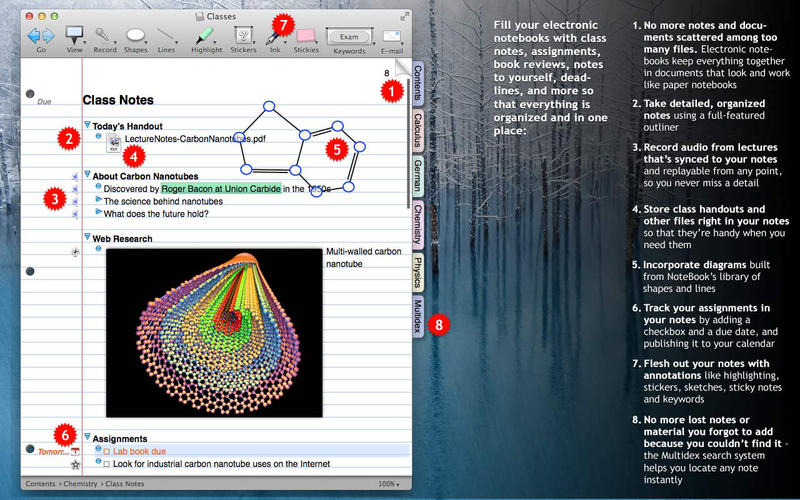Click the E-mail envelope icon
This screenshot has width=800, height=500.
pos(392,37)
